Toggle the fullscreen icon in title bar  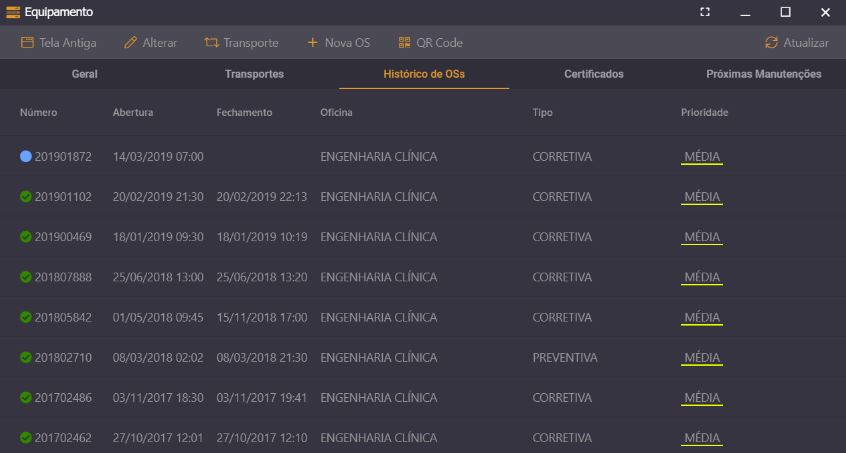click(705, 12)
